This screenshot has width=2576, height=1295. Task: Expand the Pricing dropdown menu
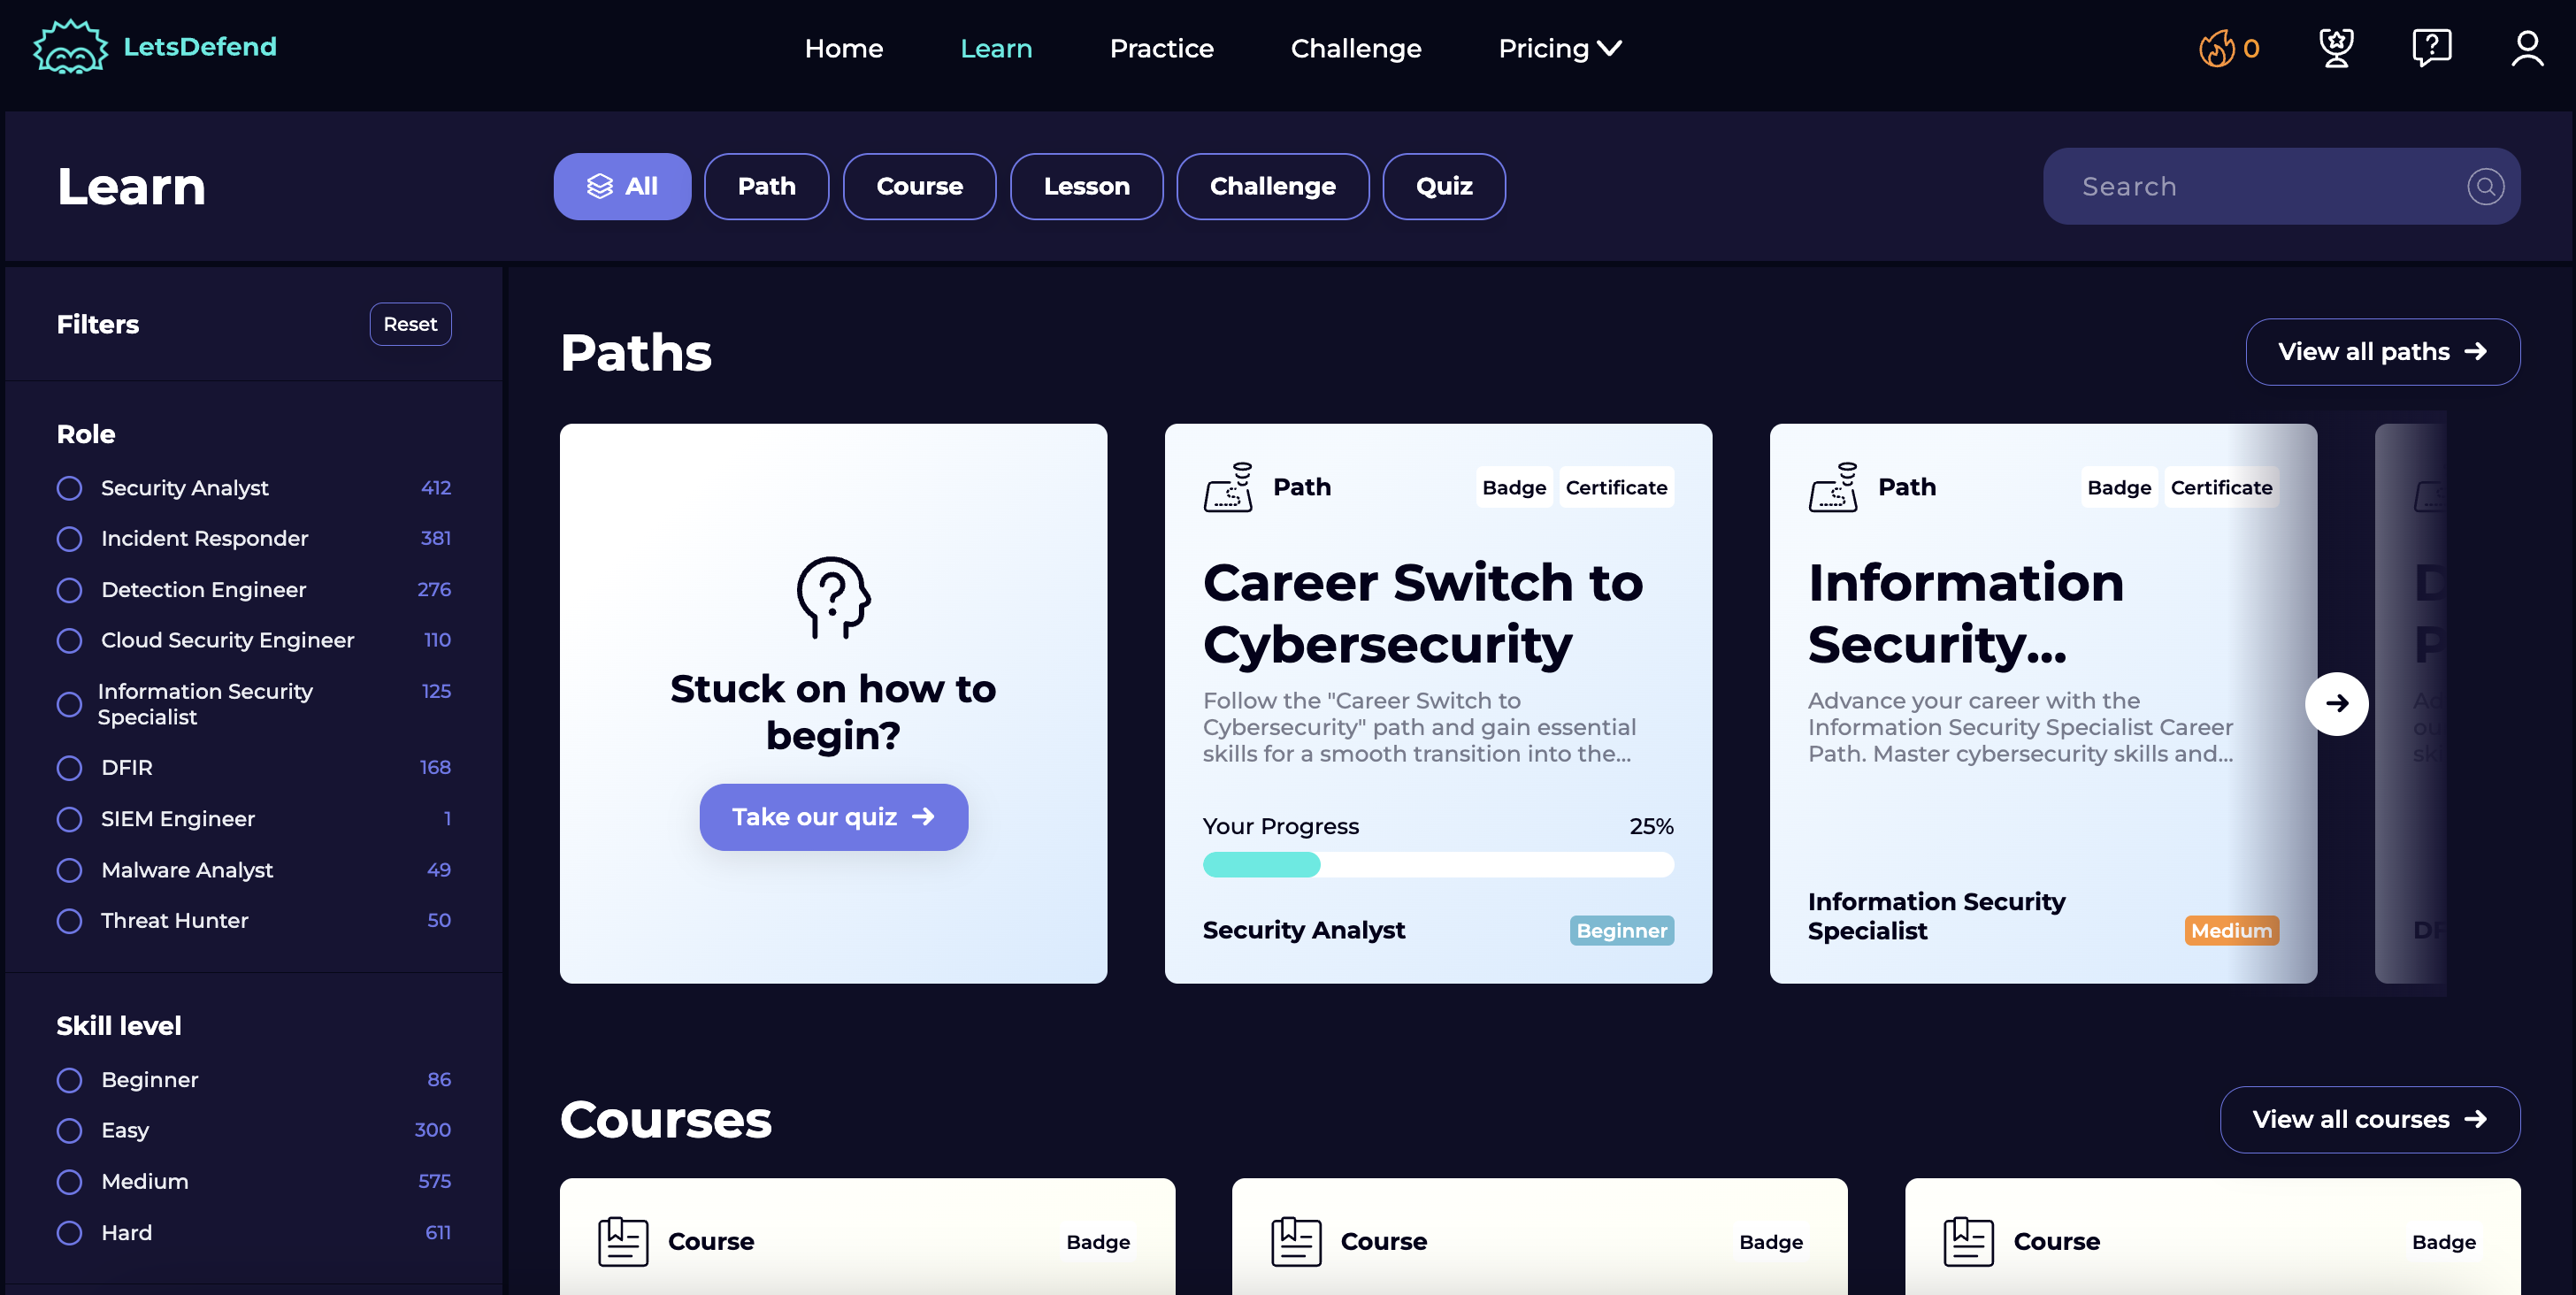(x=1559, y=48)
